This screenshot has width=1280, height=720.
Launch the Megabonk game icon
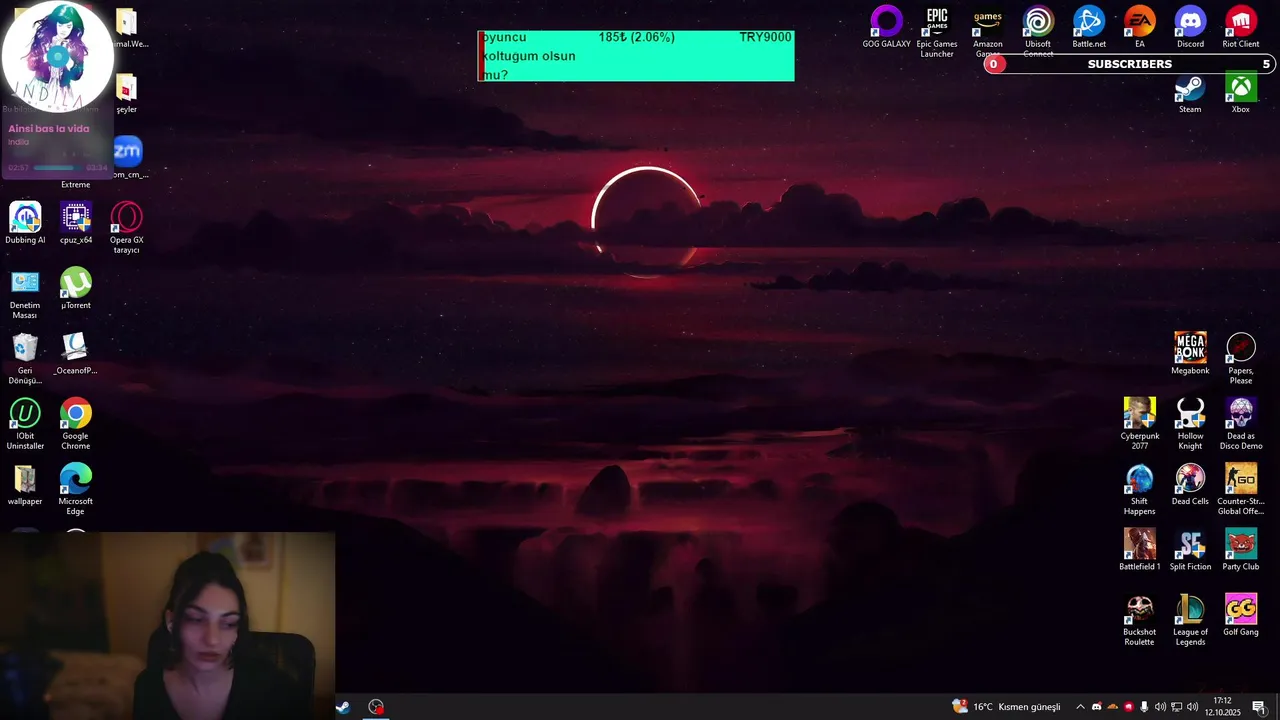[x=1190, y=354]
